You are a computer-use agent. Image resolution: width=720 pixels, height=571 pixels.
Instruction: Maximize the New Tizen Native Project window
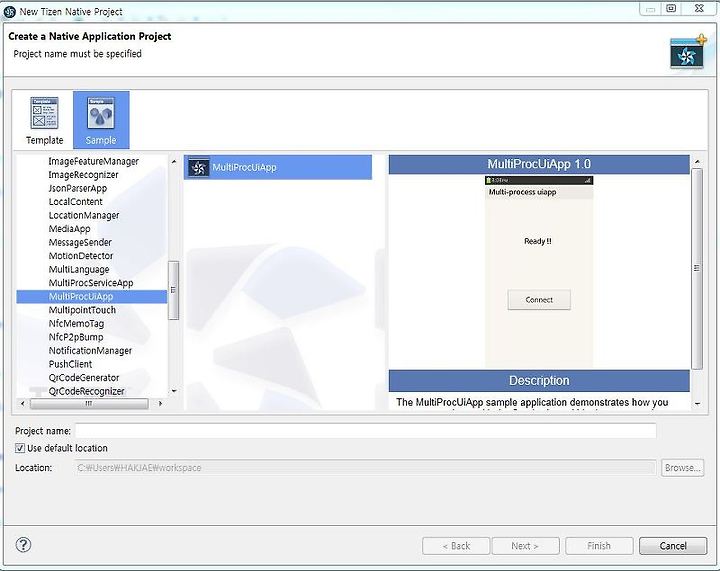click(x=671, y=8)
